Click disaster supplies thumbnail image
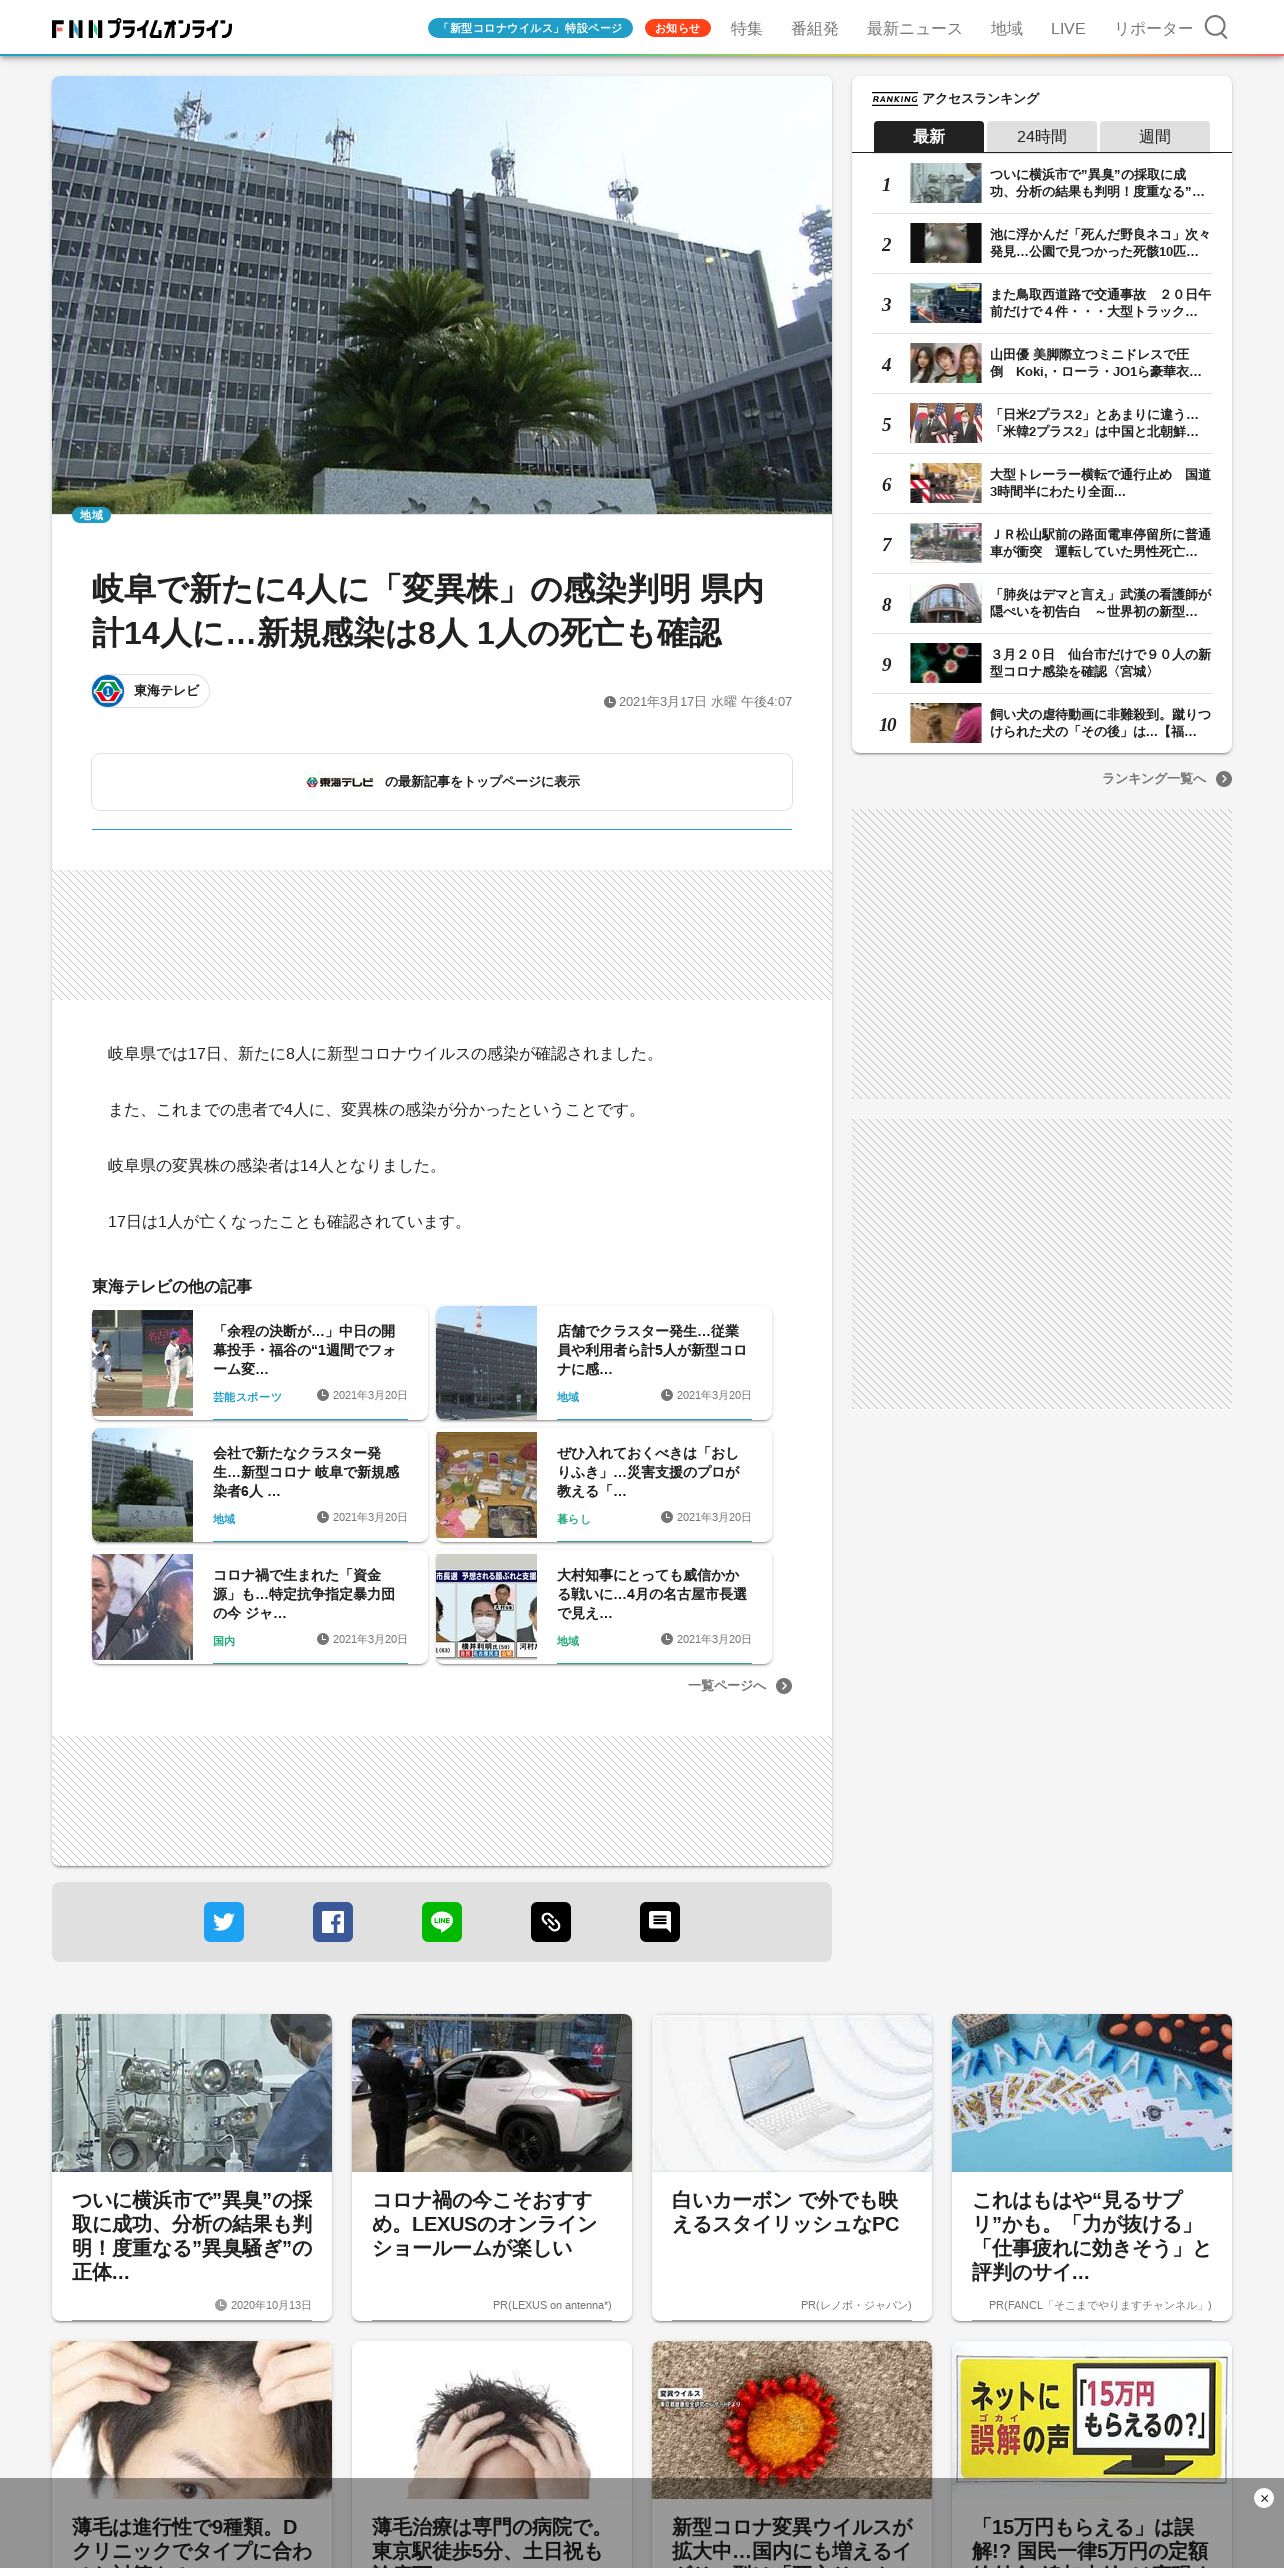The height and width of the screenshot is (2568, 1284). 486,1484
